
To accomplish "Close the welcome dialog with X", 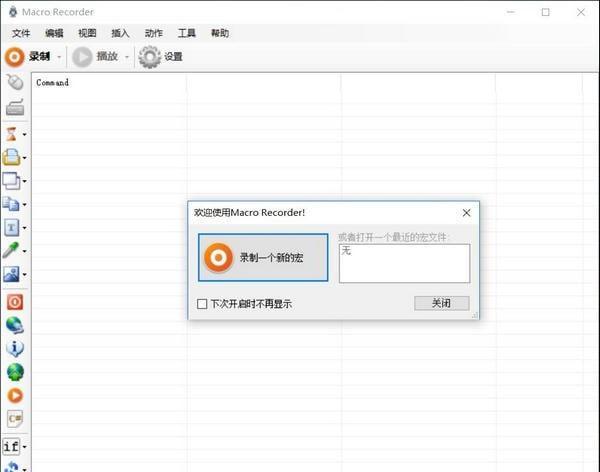I will click(x=466, y=213).
